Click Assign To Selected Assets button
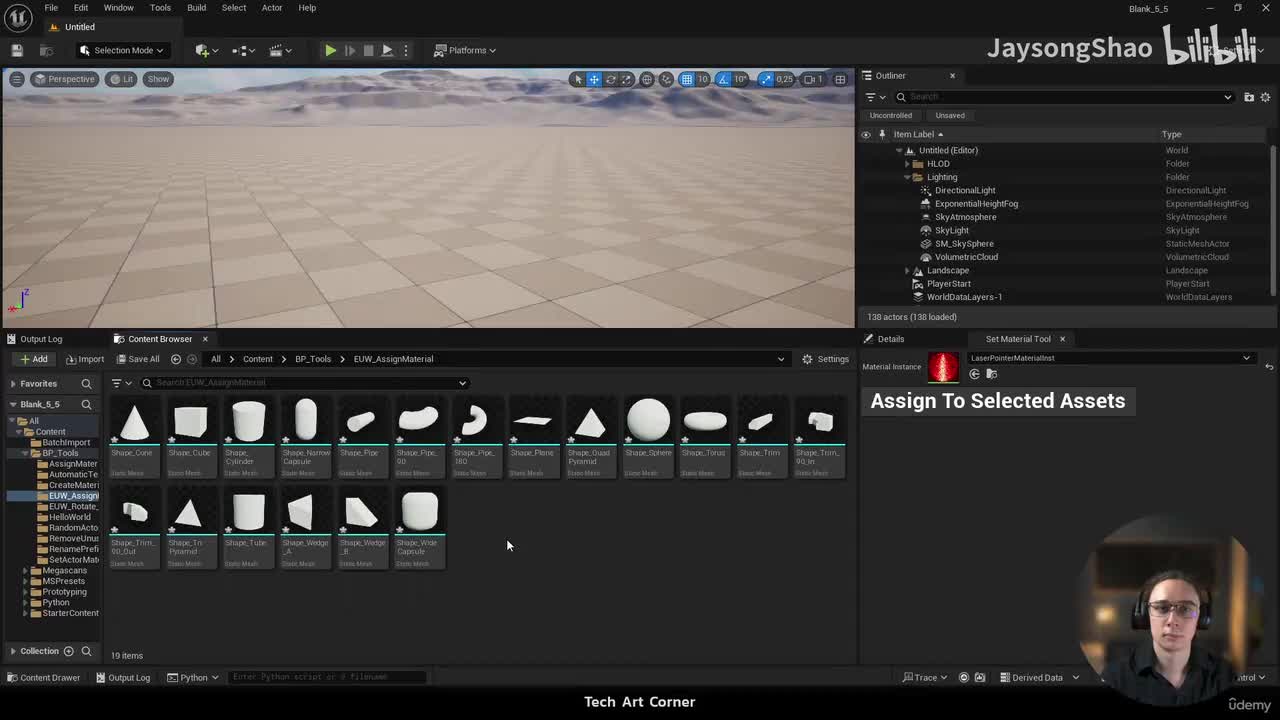Viewport: 1280px width, 720px height. 998,401
